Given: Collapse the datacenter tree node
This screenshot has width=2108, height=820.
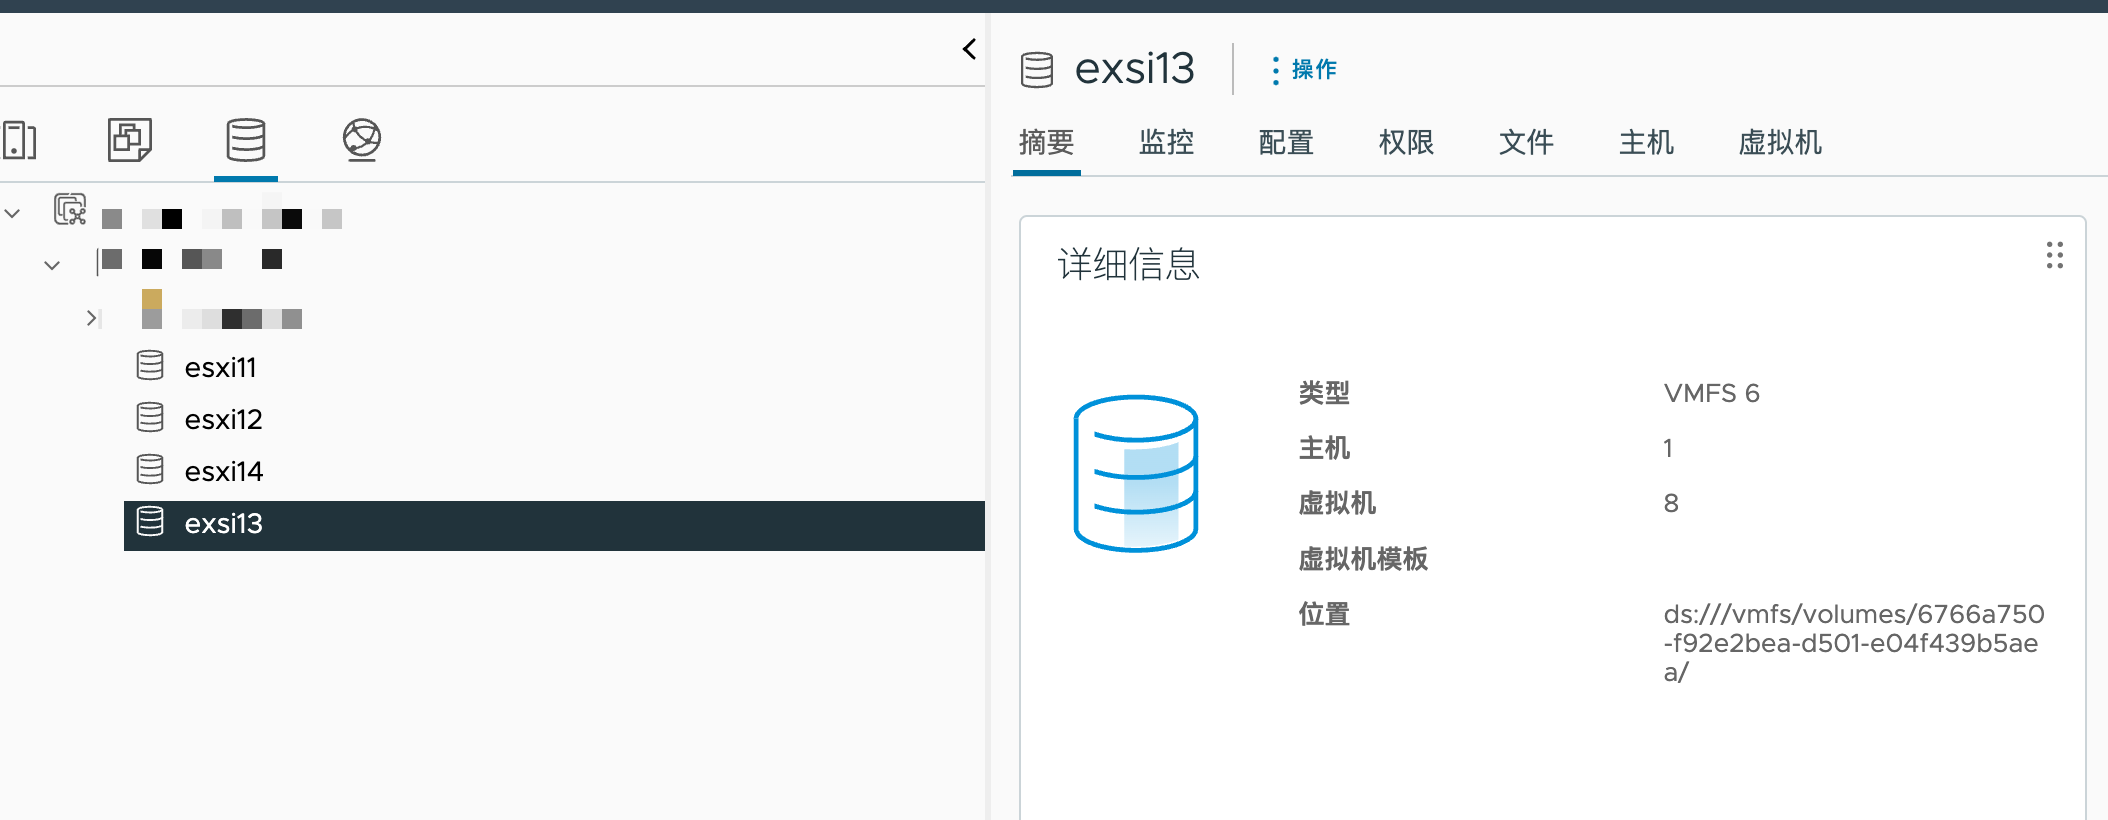Looking at the screenshot, I should pyautogui.click(x=52, y=265).
